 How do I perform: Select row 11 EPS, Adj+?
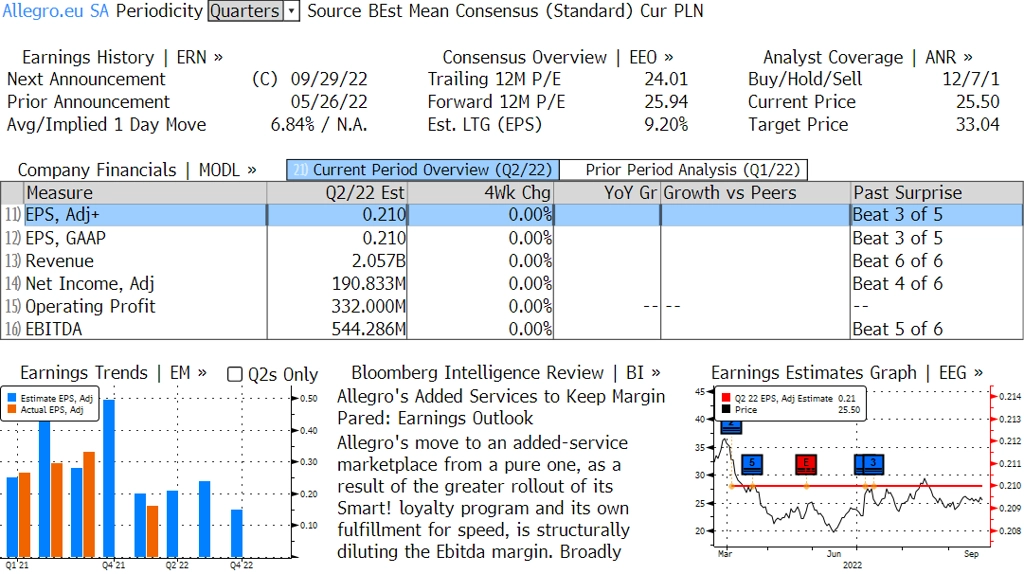click(512, 215)
